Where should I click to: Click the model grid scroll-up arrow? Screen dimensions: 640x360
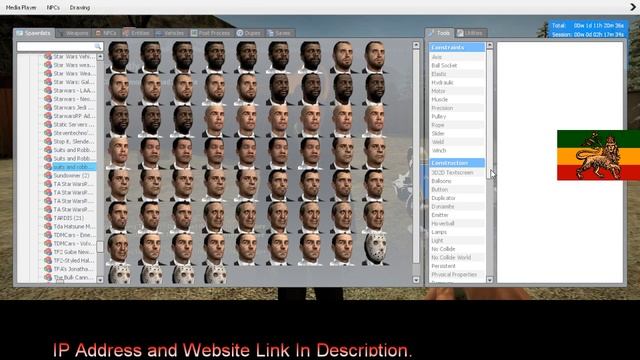pyautogui.click(x=416, y=45)
